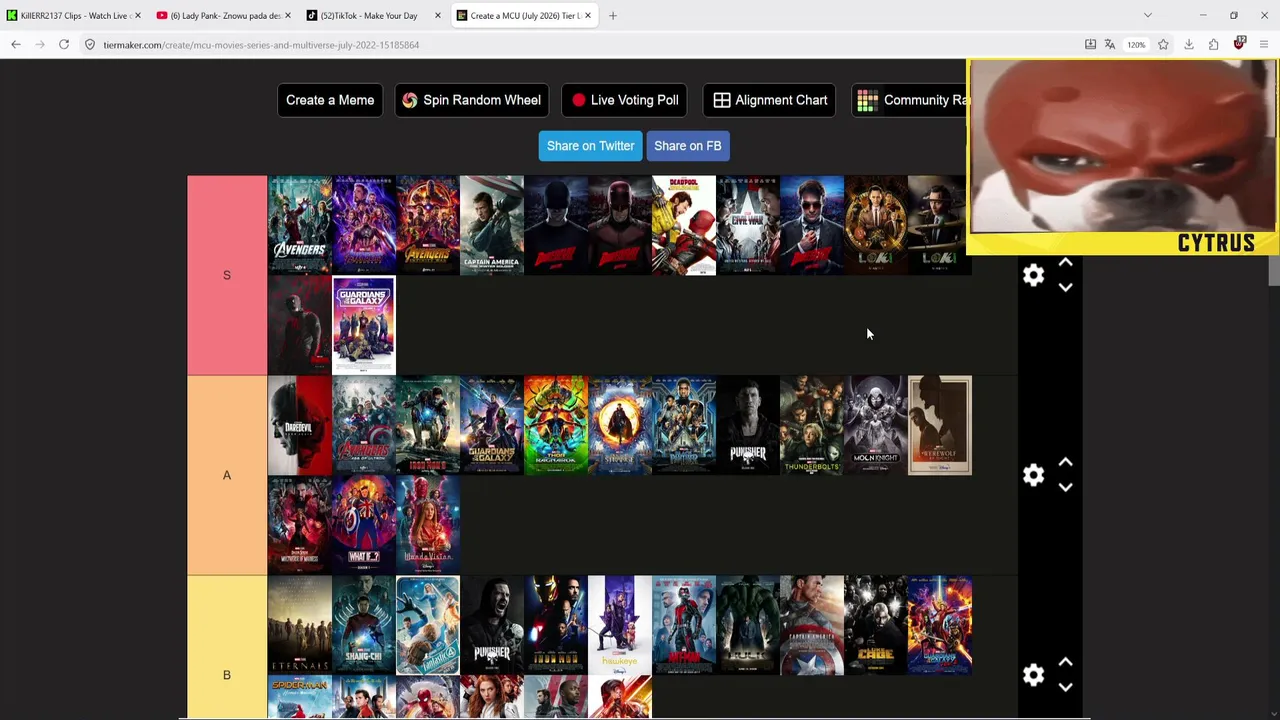Reset zoom via the 120% badge
Screen dimensions: 1280x720
point(1136,45)
